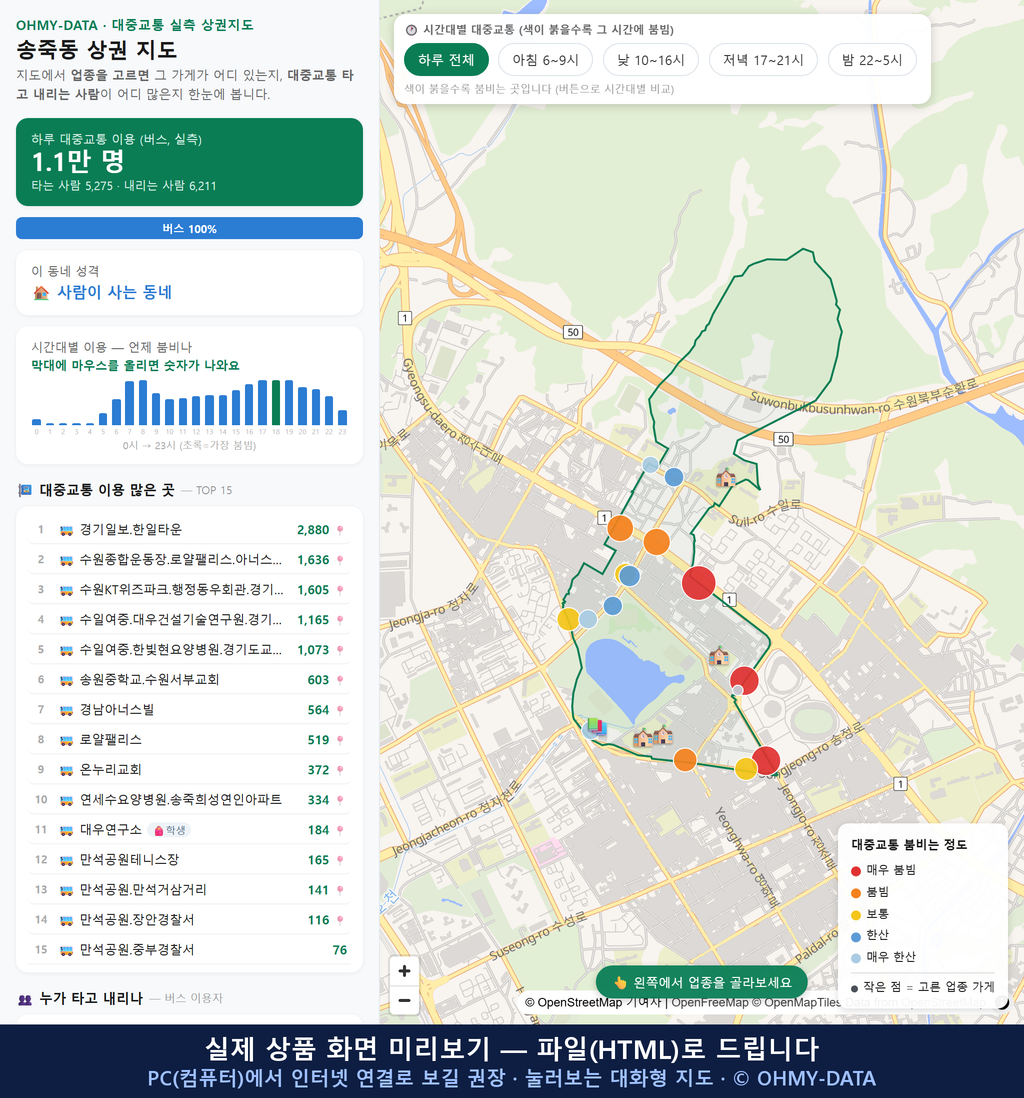The width and height of the screenshot is (1024, 1098).
Task: Click the bus icon for 만석공원.장안경찰서
Action: click(67, 920)
